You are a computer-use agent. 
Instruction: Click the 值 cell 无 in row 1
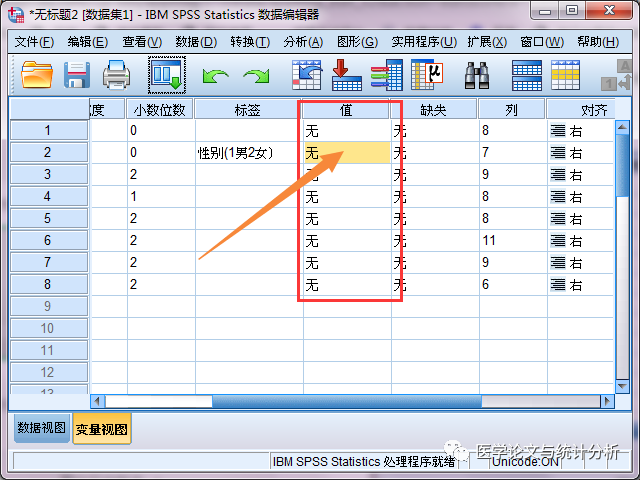click(x=347, y=131)
